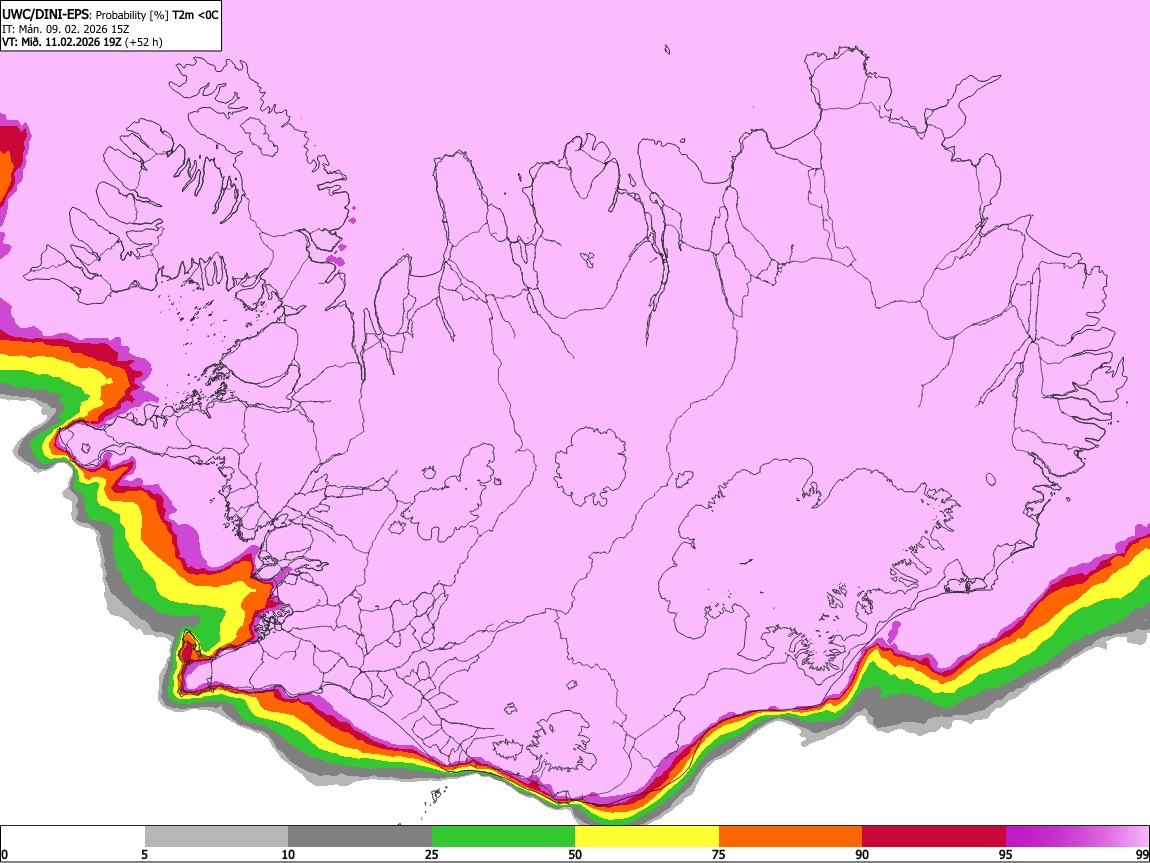Click the orange 75–90% legend swatch

pyautogui.click(x=790, y=836)
